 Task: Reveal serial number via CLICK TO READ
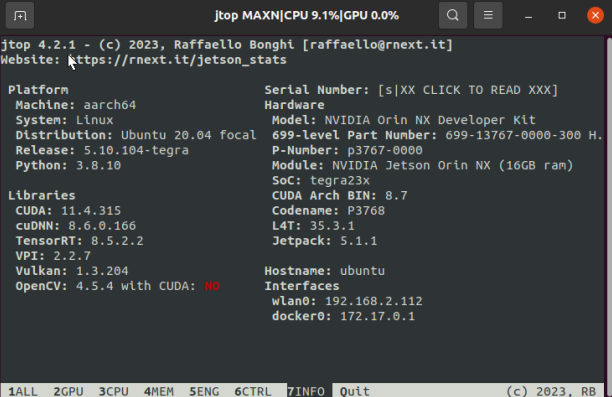[468, 90]
